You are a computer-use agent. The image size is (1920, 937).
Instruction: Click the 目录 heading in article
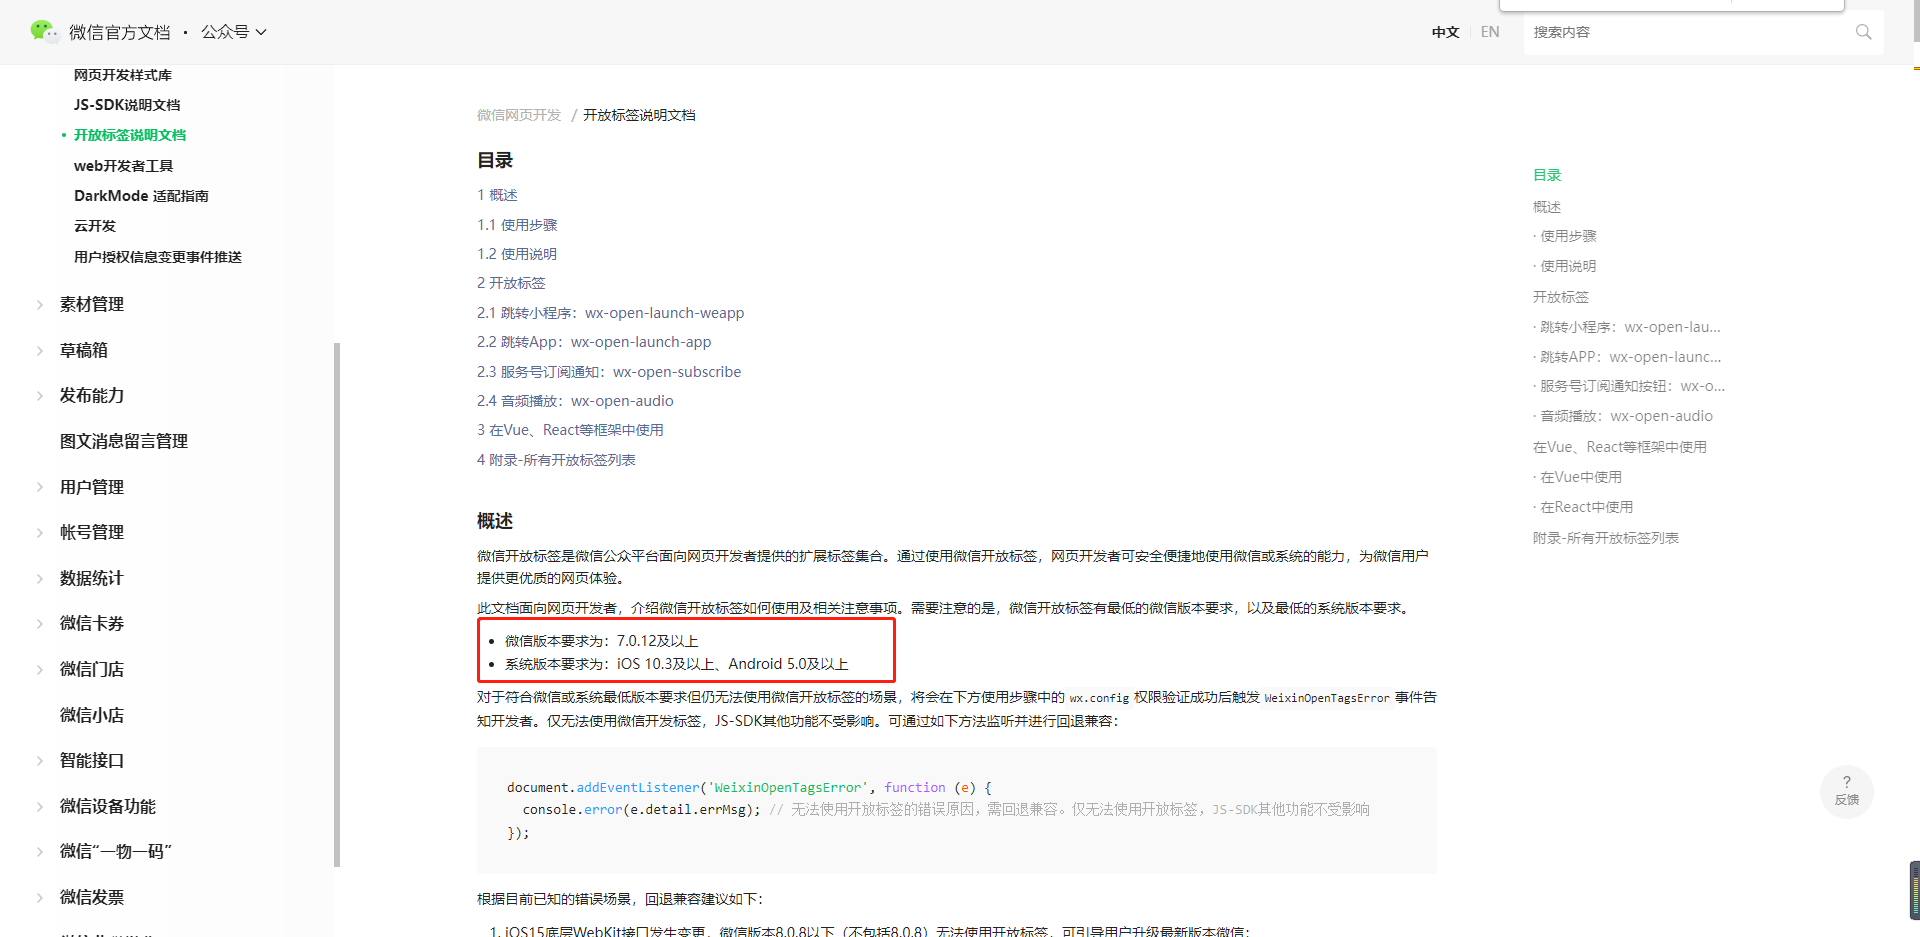(495, 160)
